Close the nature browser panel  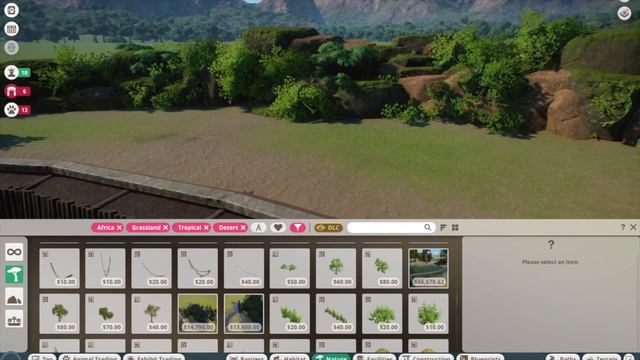coord(633,227)
